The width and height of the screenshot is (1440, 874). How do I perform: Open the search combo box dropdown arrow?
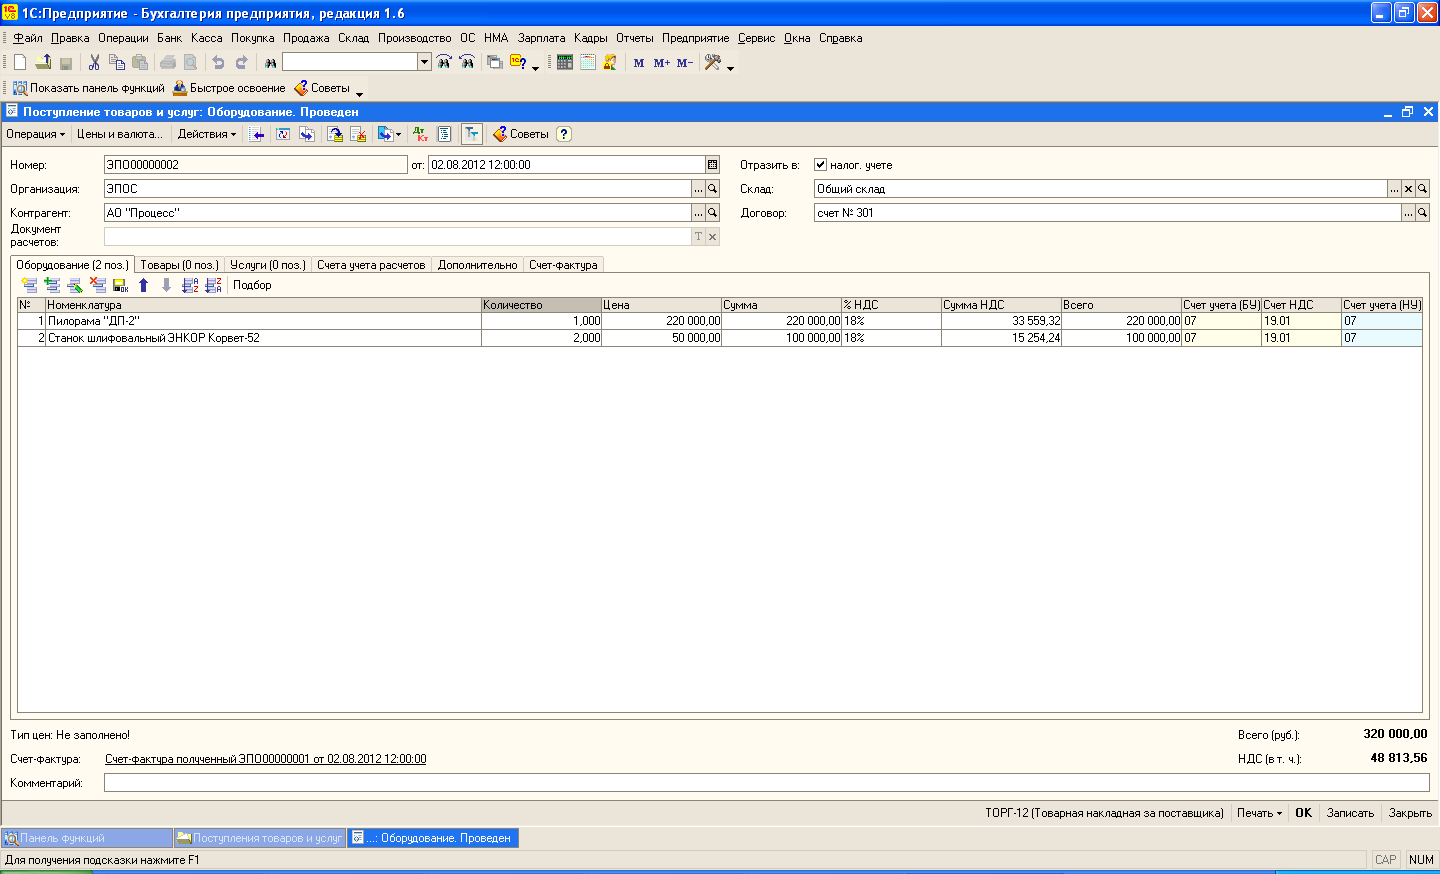[x=424, y=62]
